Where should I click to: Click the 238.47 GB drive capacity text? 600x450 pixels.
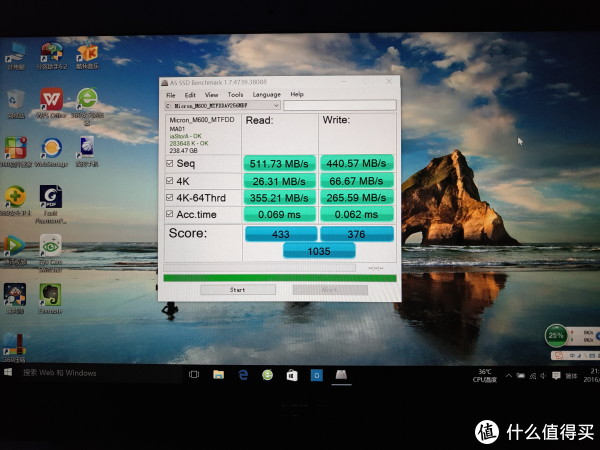183,151
